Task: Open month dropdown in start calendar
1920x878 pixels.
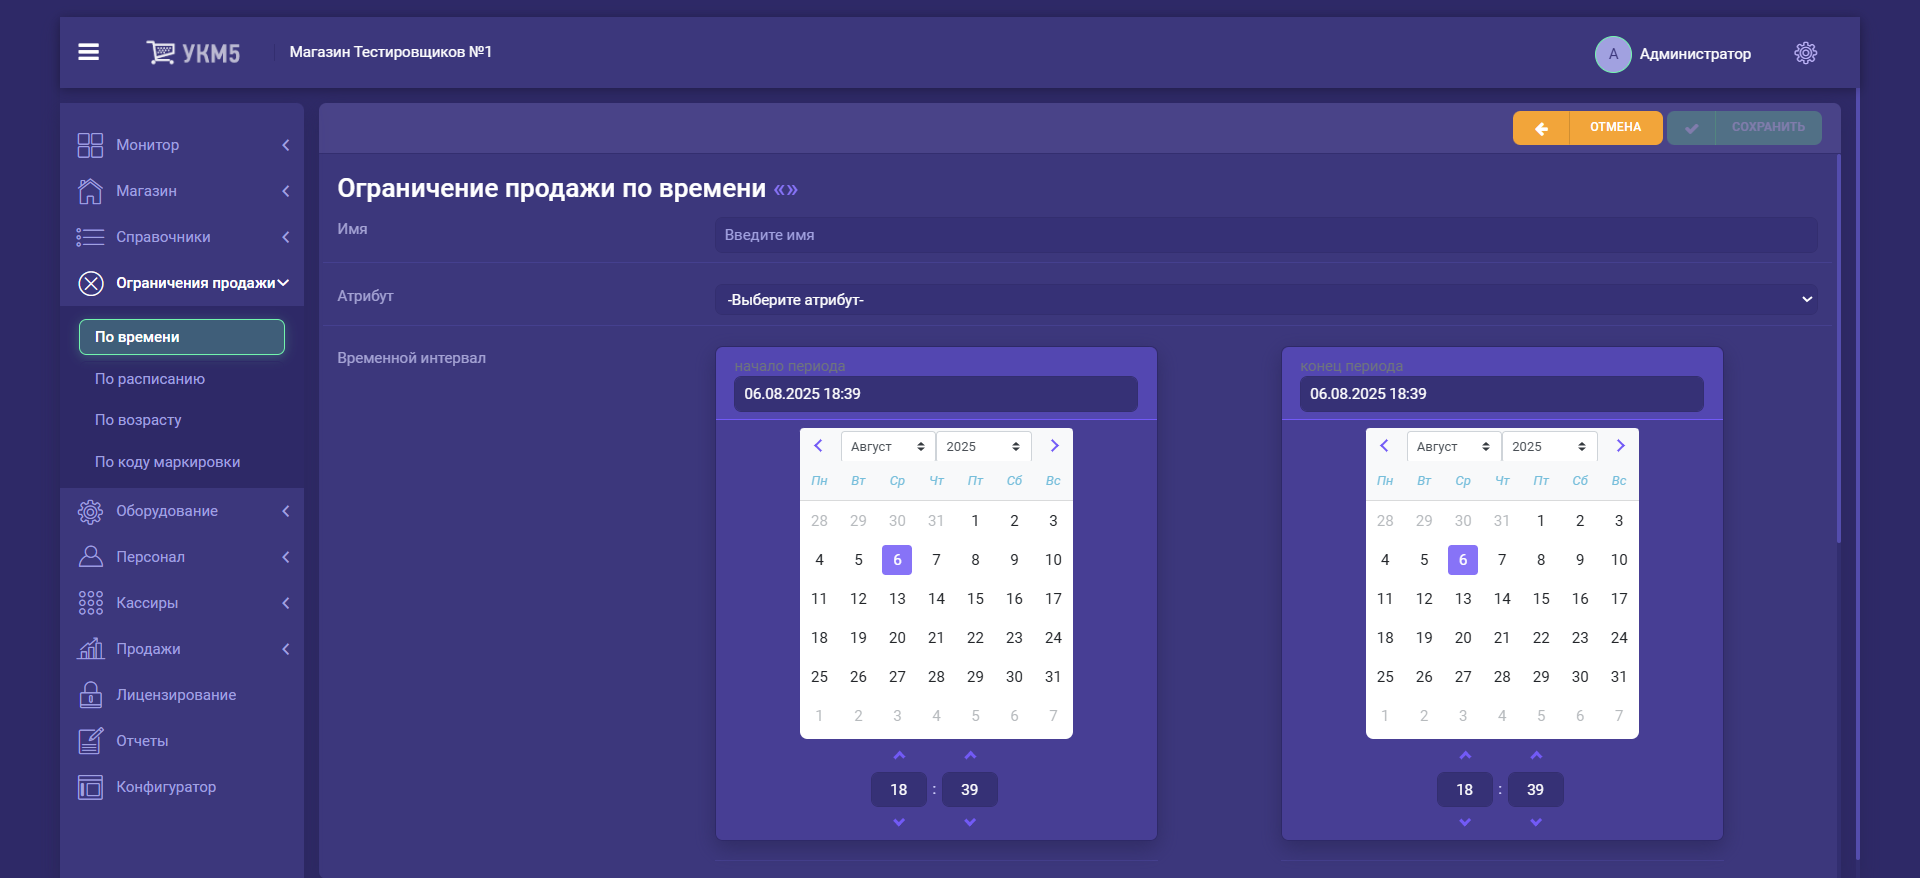Action: pos(888,447)
